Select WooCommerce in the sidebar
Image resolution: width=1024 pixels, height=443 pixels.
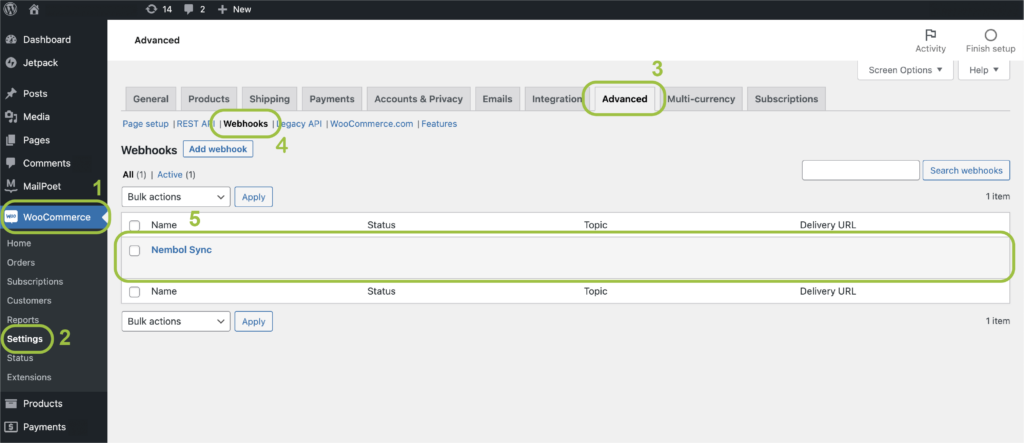(x=54, y=218)
